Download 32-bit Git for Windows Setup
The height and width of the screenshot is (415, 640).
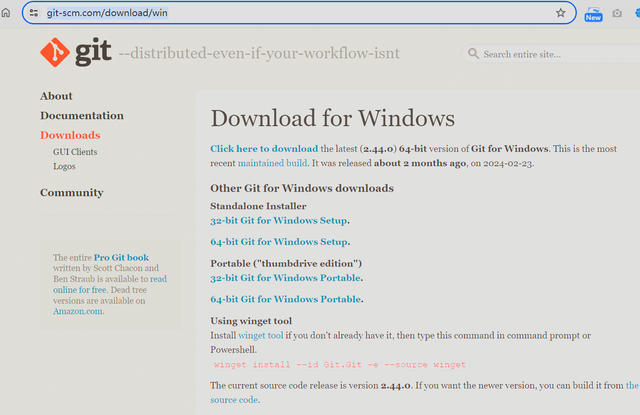(279, 220)
